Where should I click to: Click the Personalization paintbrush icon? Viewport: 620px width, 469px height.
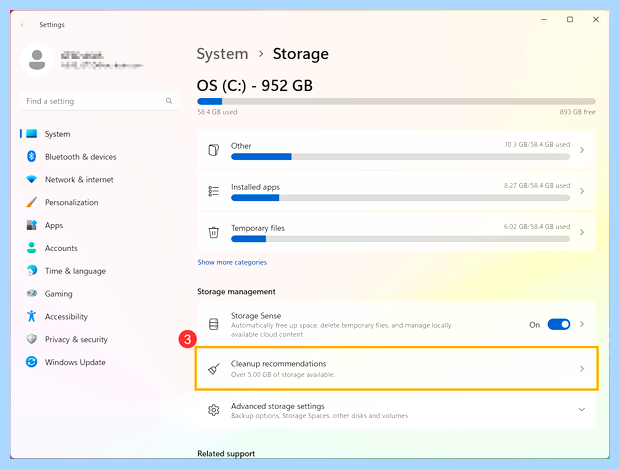click(32, 202)
